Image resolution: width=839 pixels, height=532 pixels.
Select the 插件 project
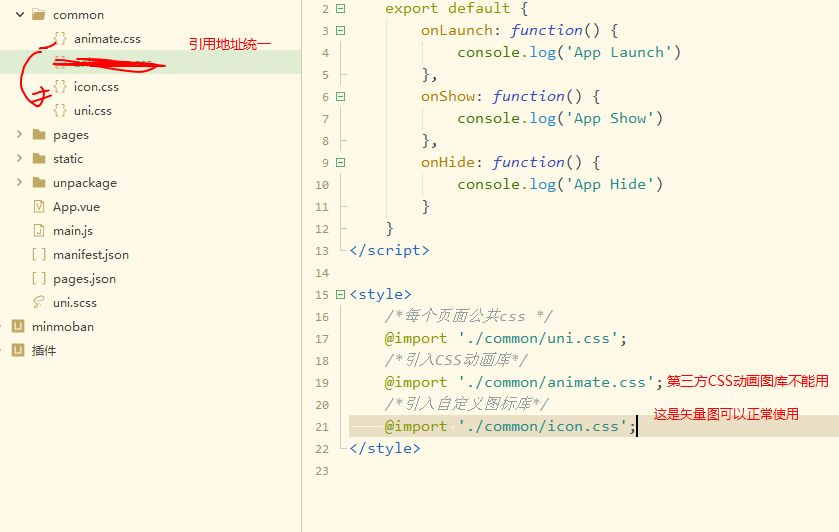(x=44, y=351)
